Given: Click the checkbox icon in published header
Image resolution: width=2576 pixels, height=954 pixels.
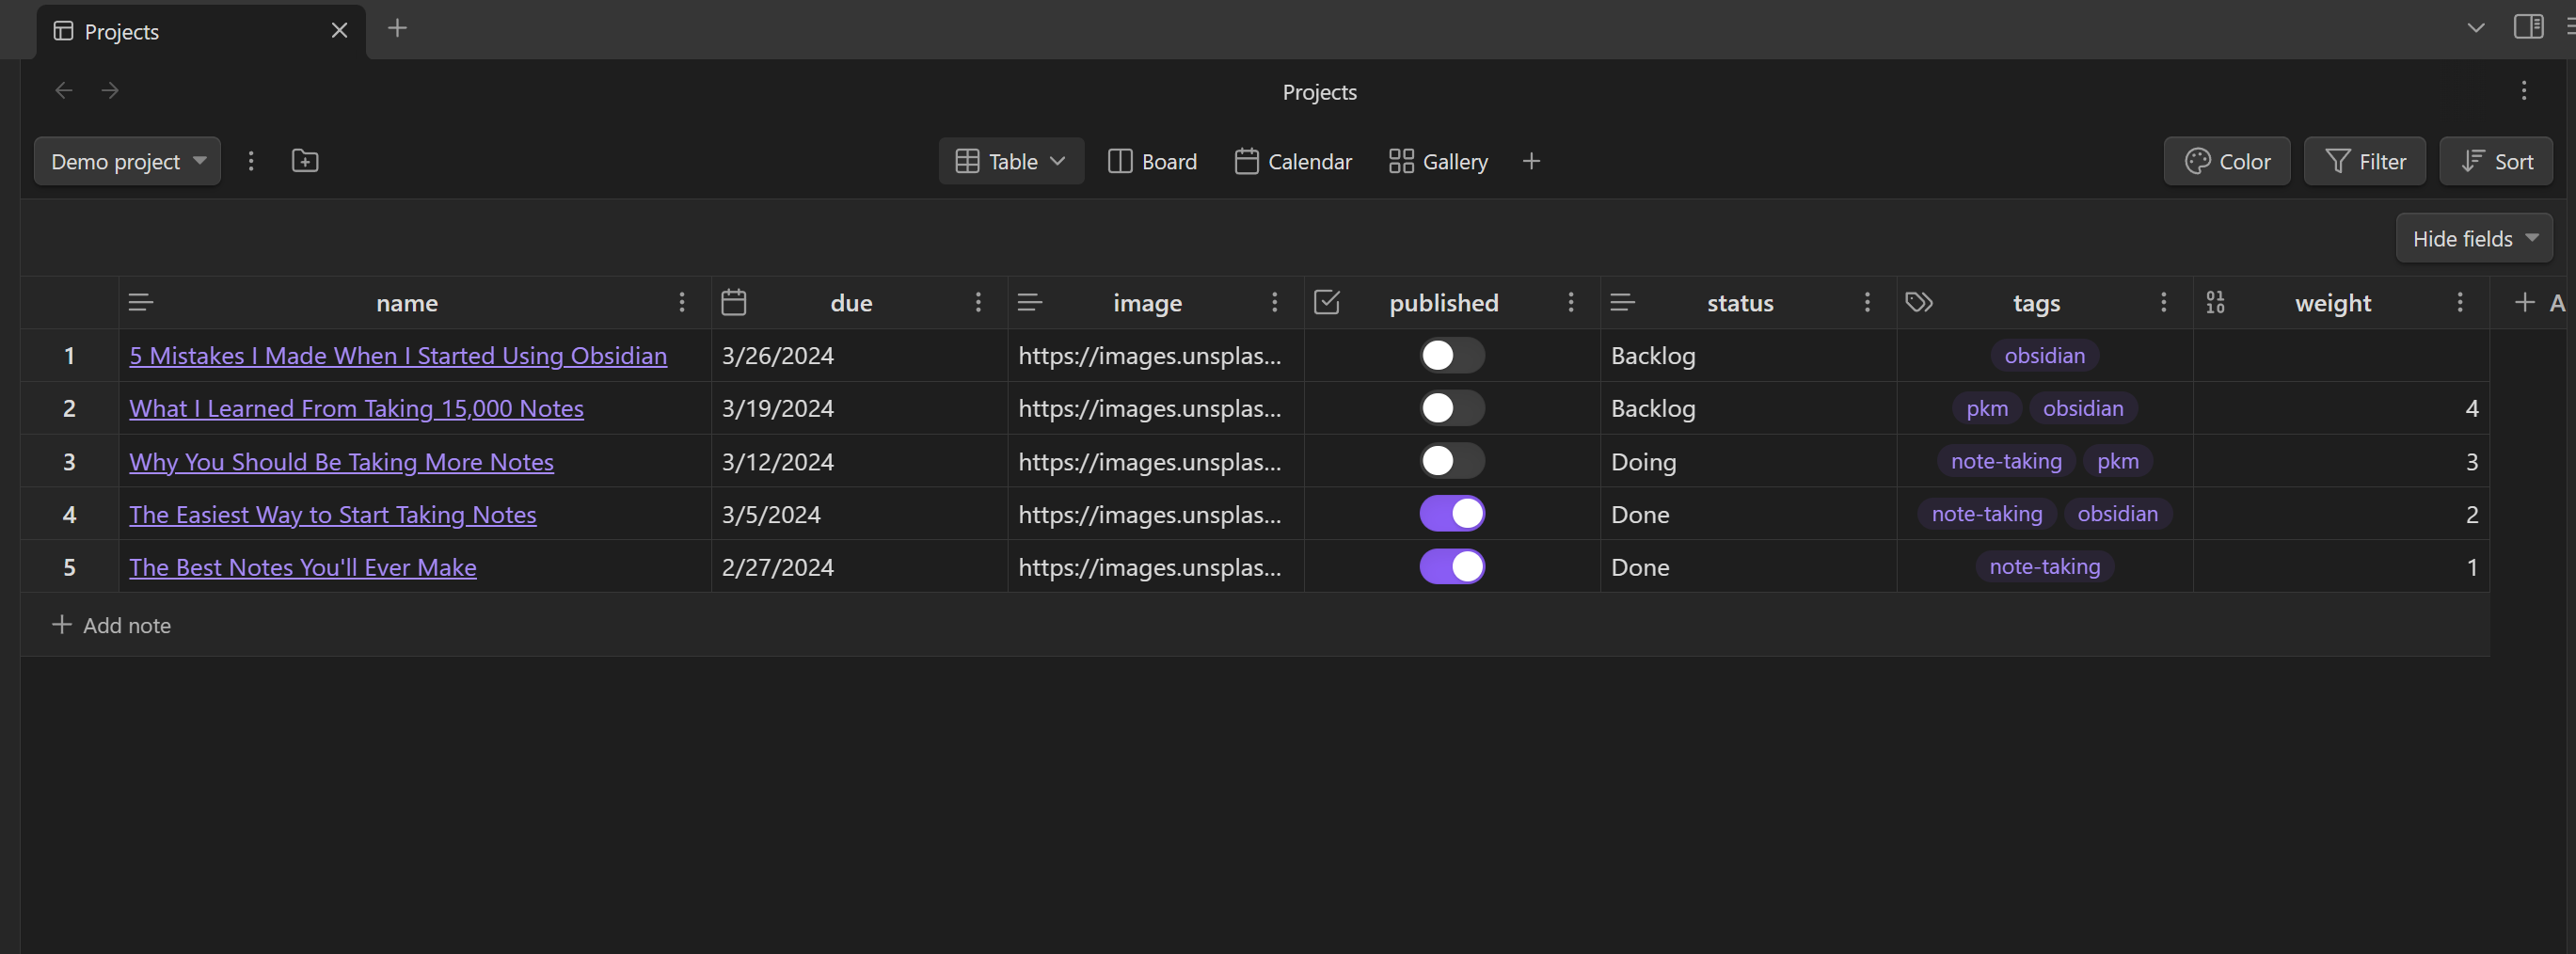Looking at the screenshot, I should point(1326,302).
